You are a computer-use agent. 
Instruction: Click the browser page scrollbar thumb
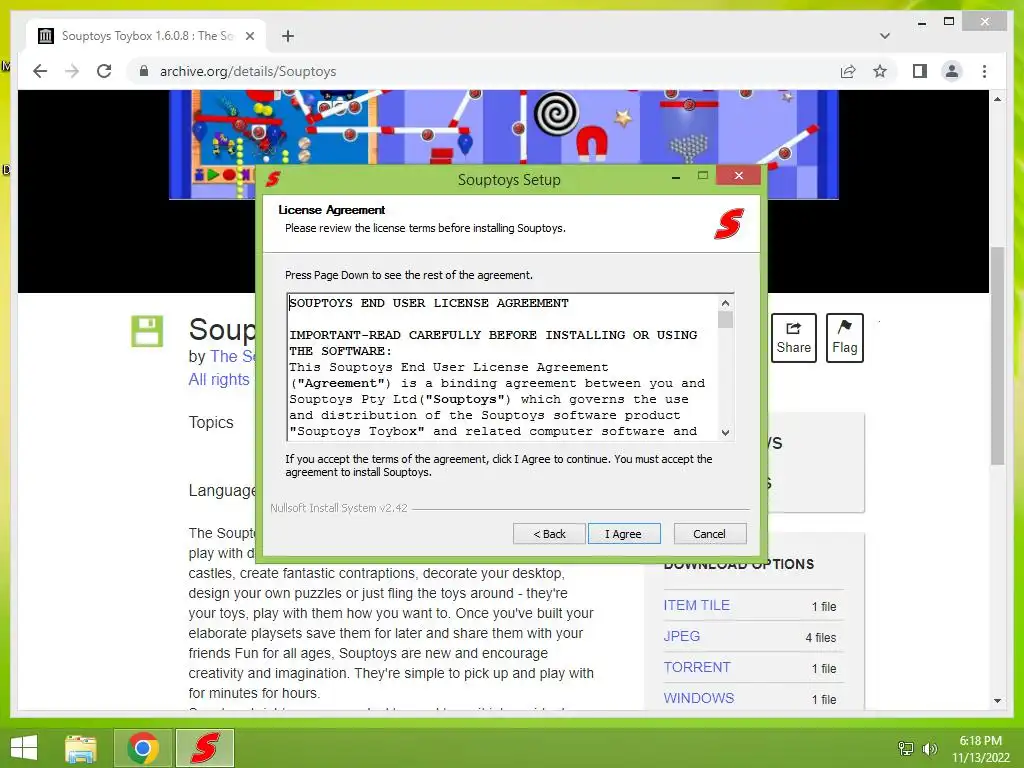(997, 356)
